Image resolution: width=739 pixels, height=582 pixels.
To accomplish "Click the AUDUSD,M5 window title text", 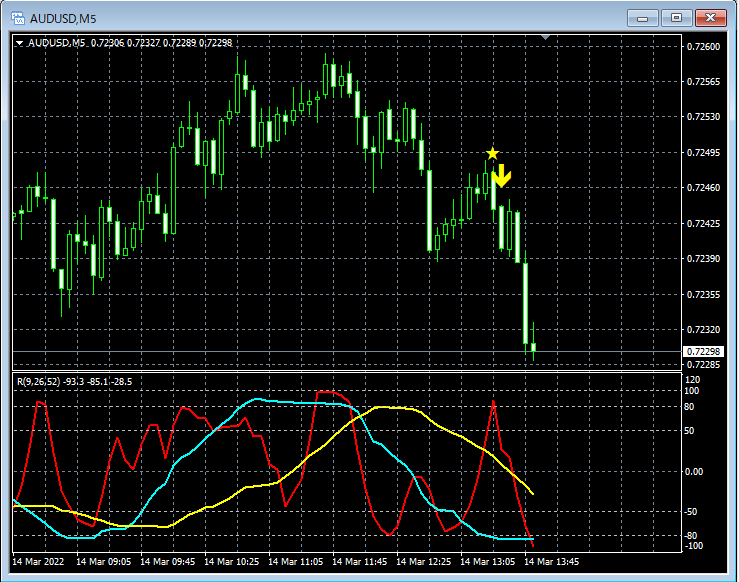I will (63, 19).
